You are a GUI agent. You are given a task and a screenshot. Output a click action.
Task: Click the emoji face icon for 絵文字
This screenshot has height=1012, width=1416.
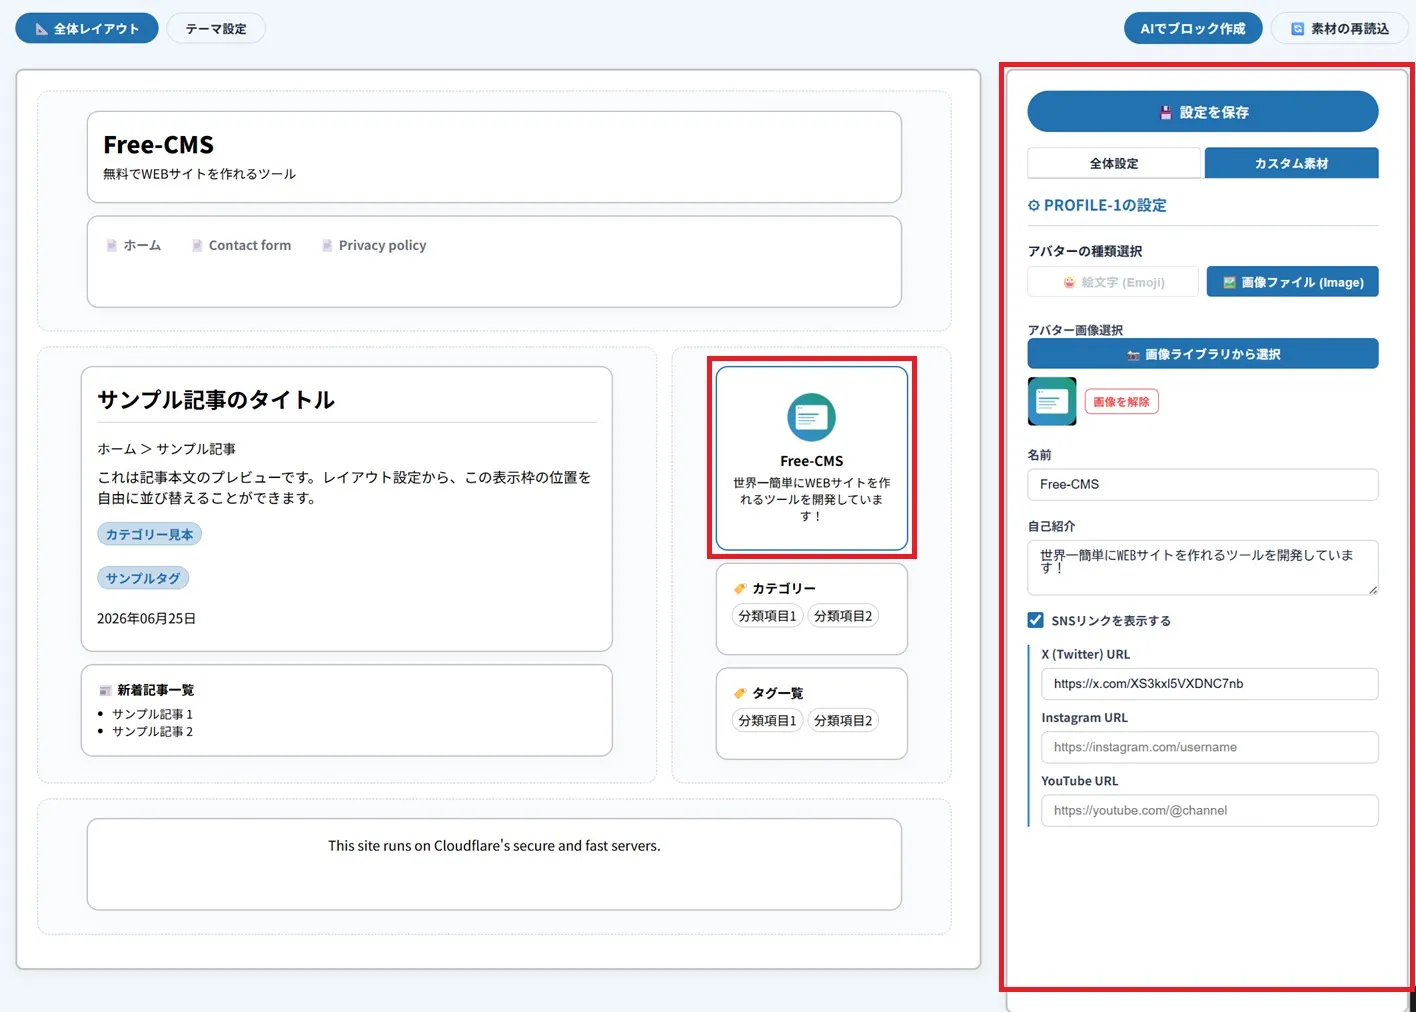(1069, 283)
